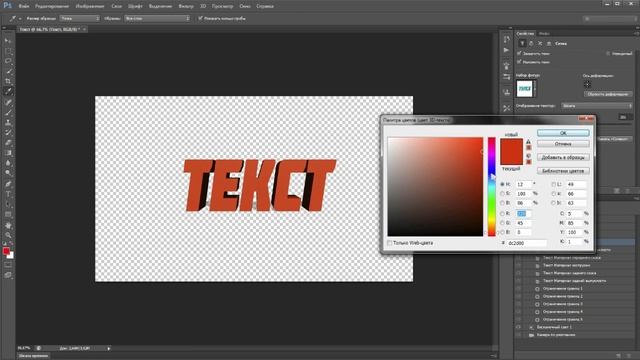The height and width of the screenshot is (360, 640).
Task: Open the Filter menu
Action: tap(186, 6)
